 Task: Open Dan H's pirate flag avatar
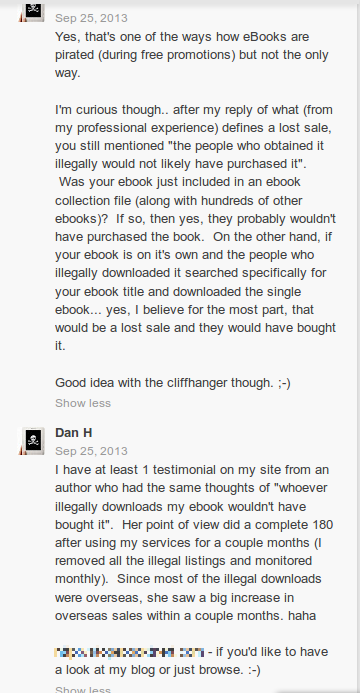tap(32, 441)
